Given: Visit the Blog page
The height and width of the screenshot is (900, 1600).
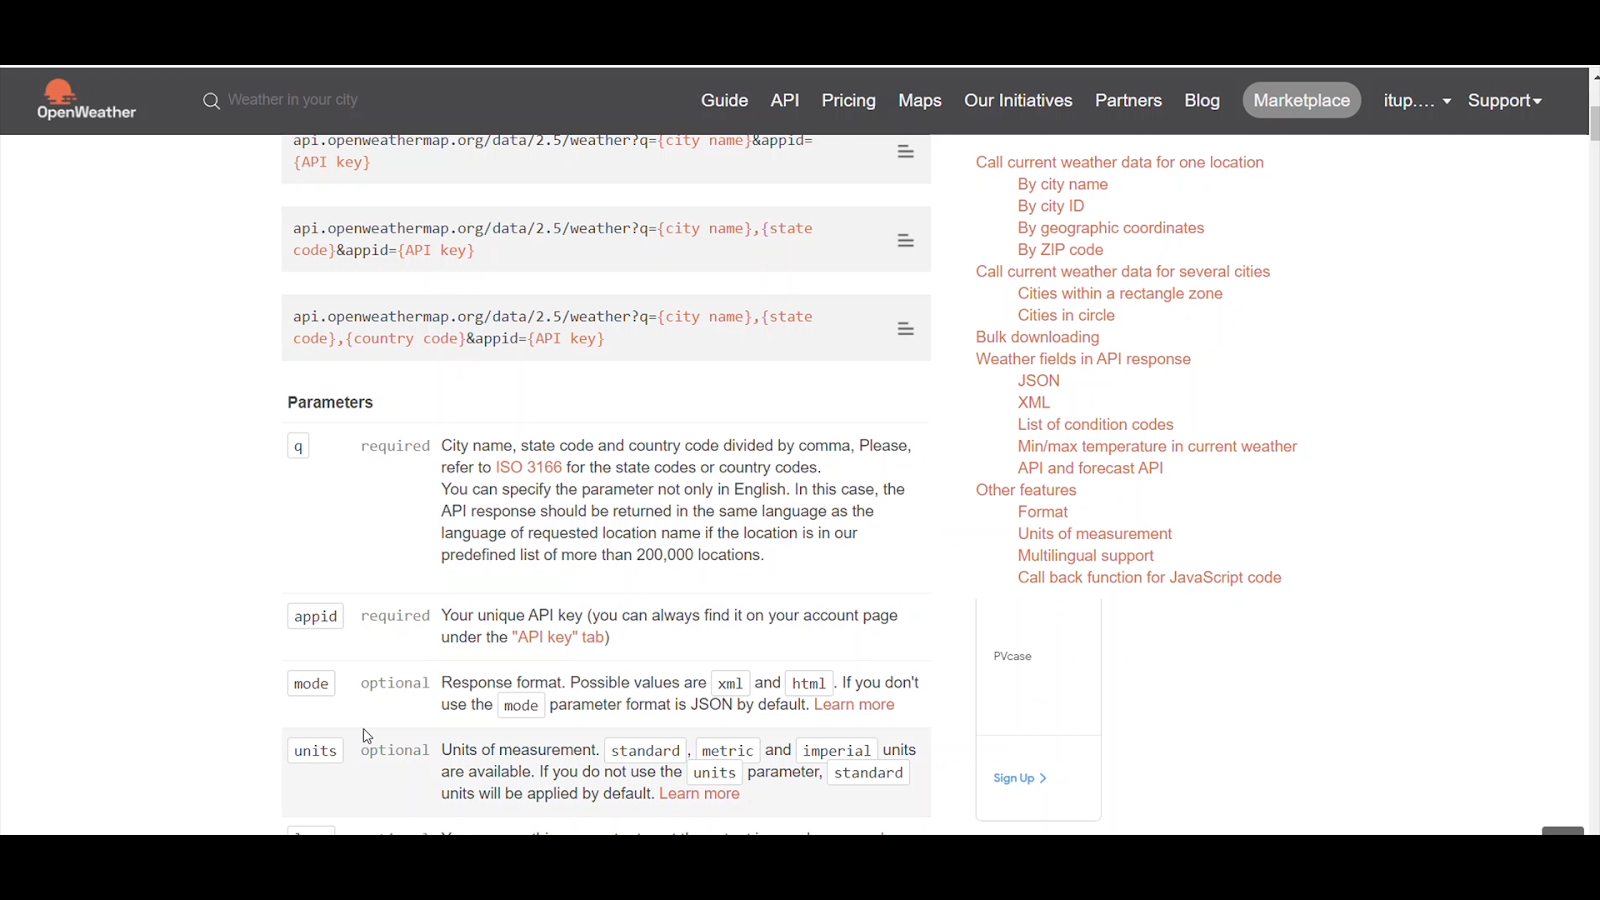Looking at the screenshot, I should point(1202,101).
